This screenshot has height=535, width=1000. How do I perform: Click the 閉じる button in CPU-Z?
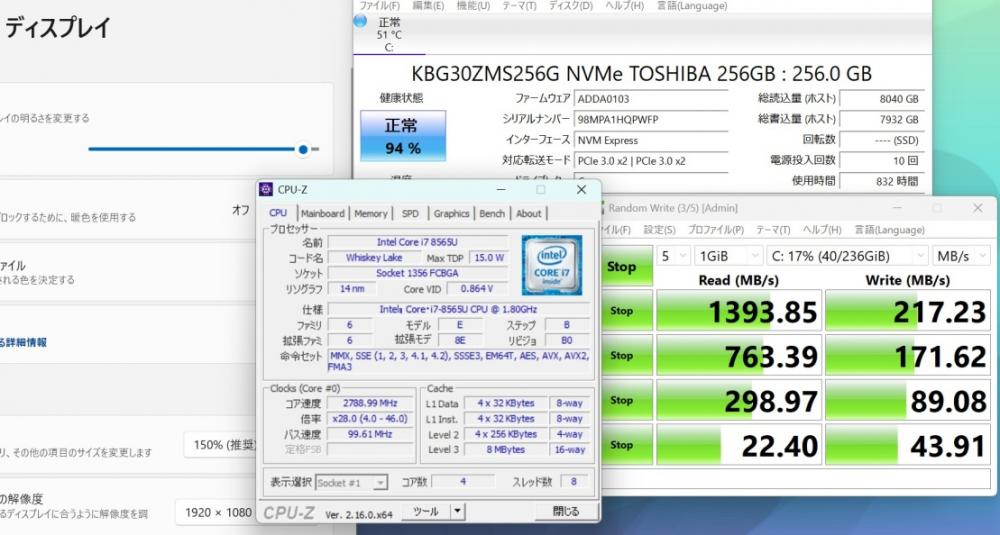(x=566, y=511)
